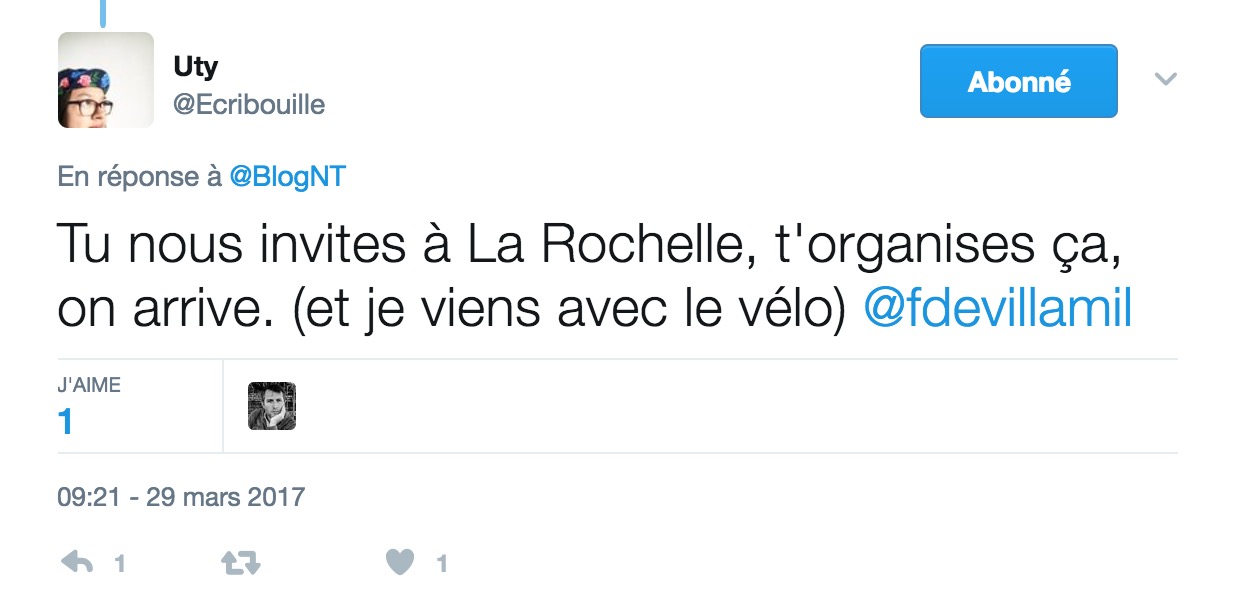Open the @BlogNT profile link
The height and width of the screenshot is (610, 1240).
click(x=288, y=177)
